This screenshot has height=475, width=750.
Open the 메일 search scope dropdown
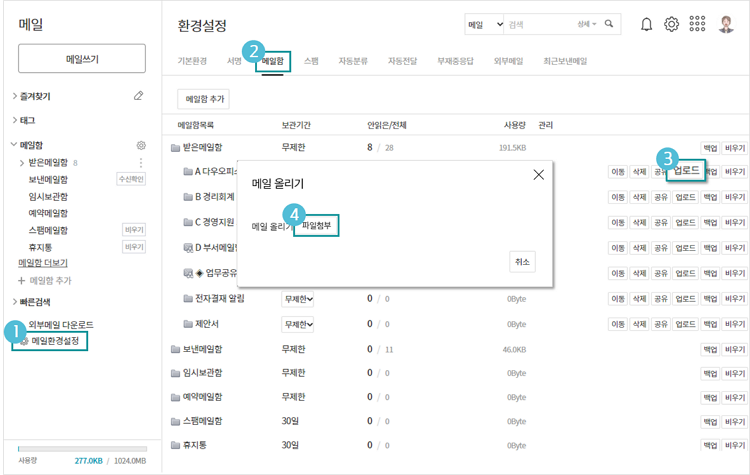pyautogui.click(x=484, y=24)
